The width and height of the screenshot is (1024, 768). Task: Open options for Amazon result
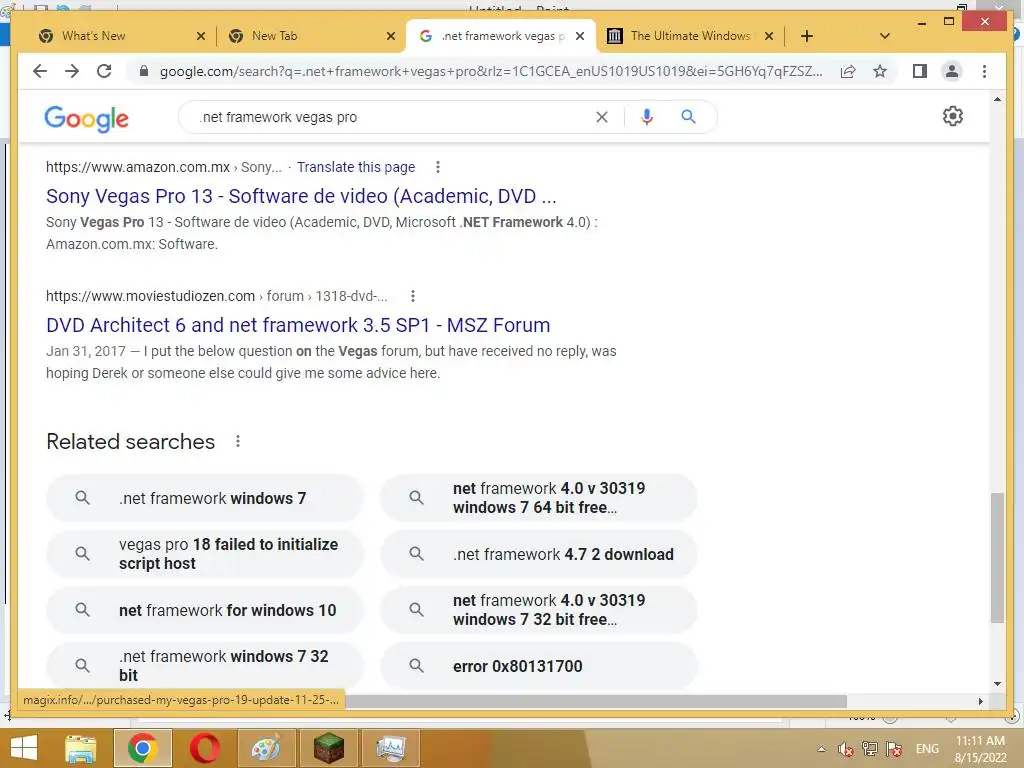pos(438,167)
